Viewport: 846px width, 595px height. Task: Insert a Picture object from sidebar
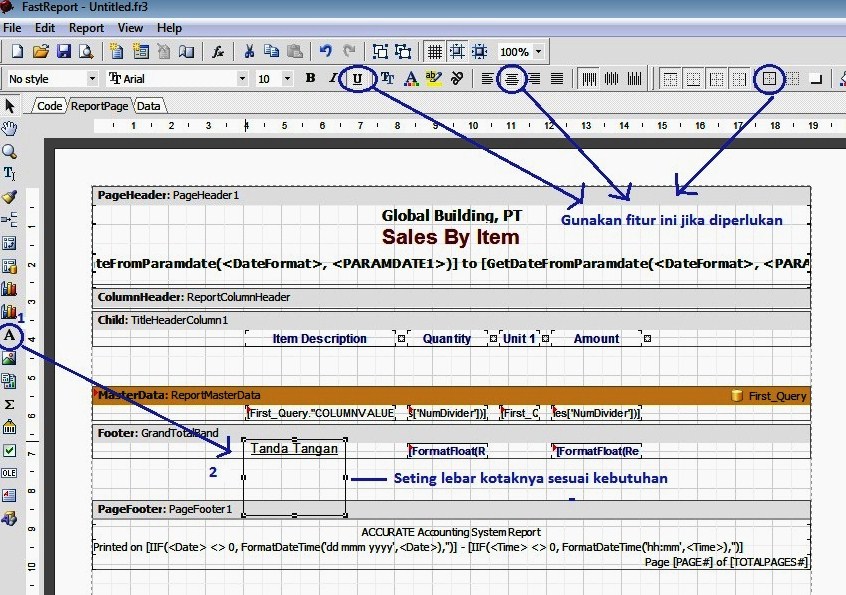pyautogui.click(x=9, y=358)
